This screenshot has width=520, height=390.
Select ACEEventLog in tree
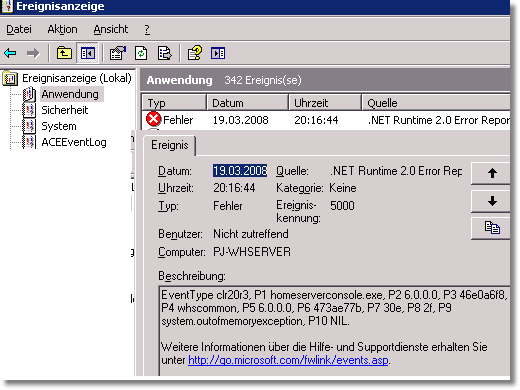[x=74, y=142]
